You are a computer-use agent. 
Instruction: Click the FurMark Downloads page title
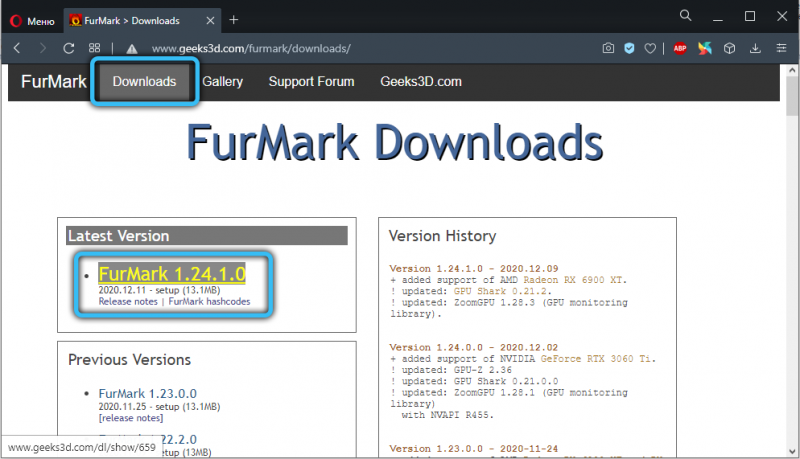[394, 143]
